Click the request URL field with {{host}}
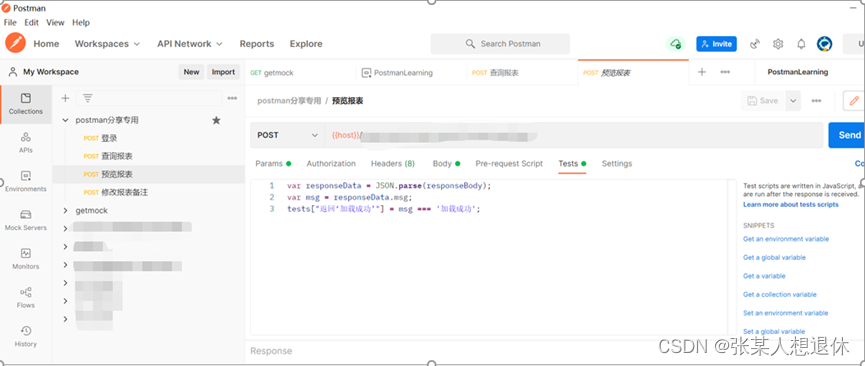Viewport: 865px width, 366px height. pyautogui.click(x=574, y=135)
